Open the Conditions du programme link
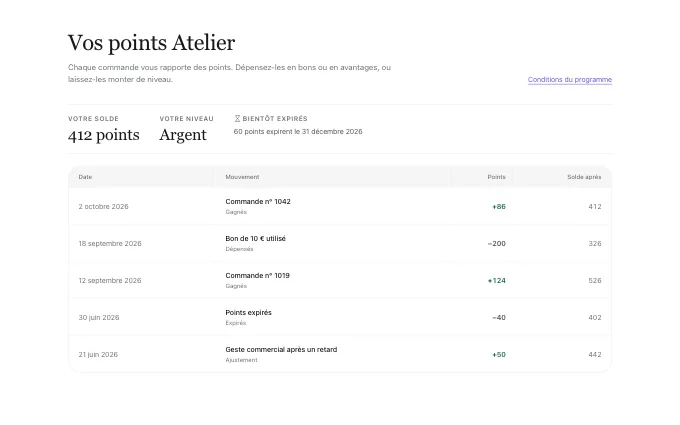 pos(569,79)
